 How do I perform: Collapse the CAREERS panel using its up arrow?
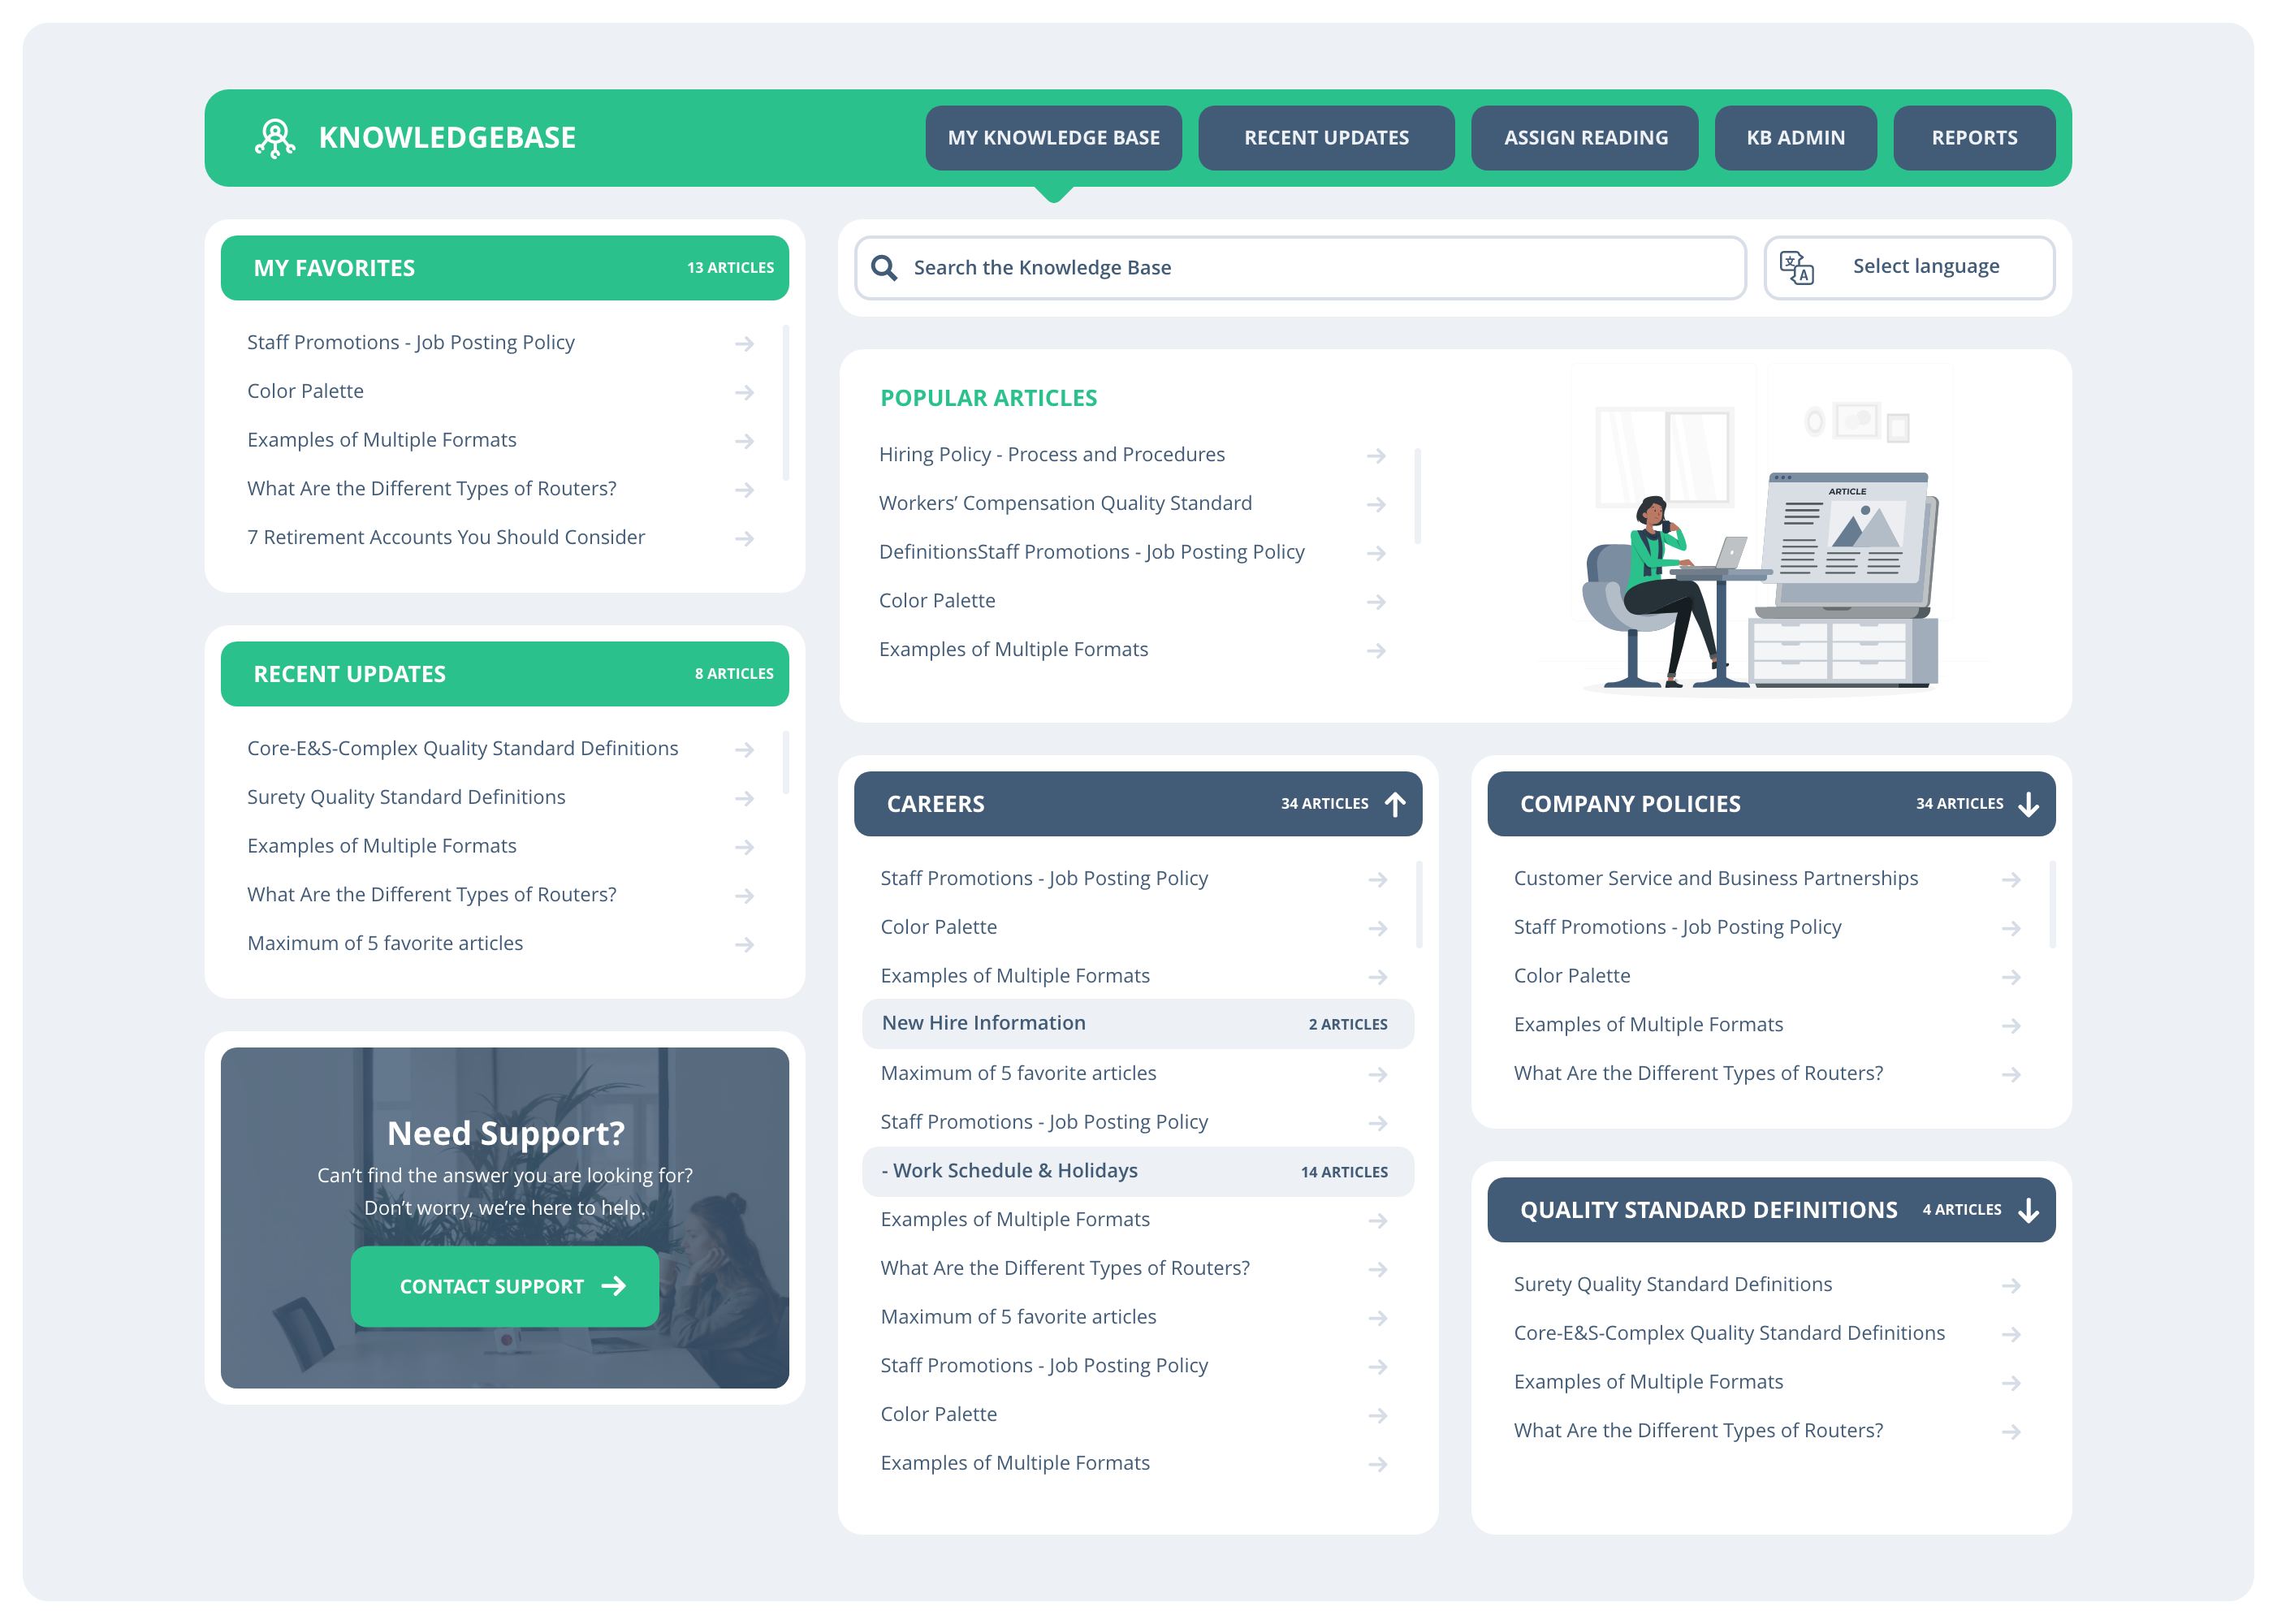(x=1396, y=803)
